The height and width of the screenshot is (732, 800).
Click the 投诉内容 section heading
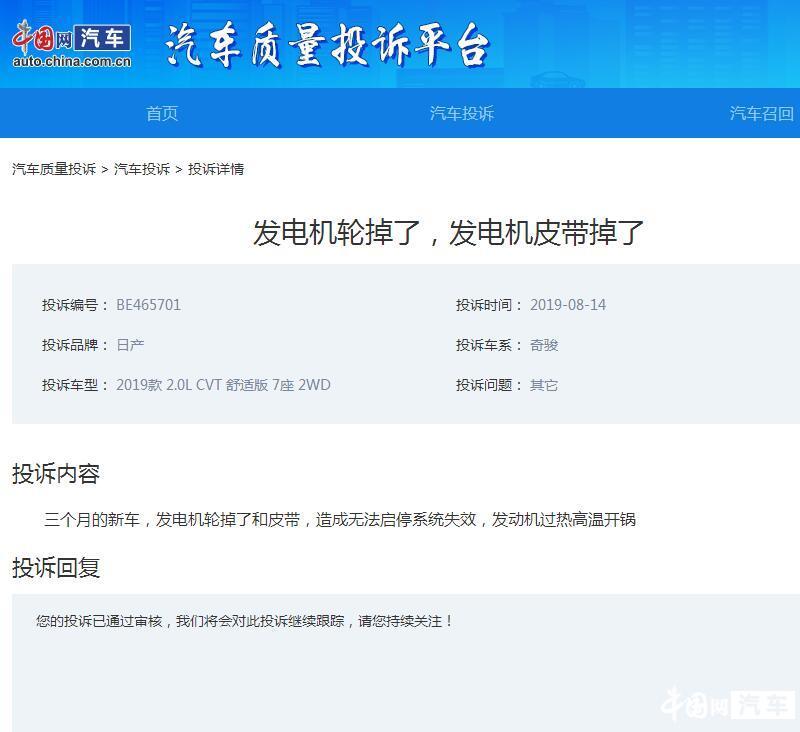click(56, 474)
